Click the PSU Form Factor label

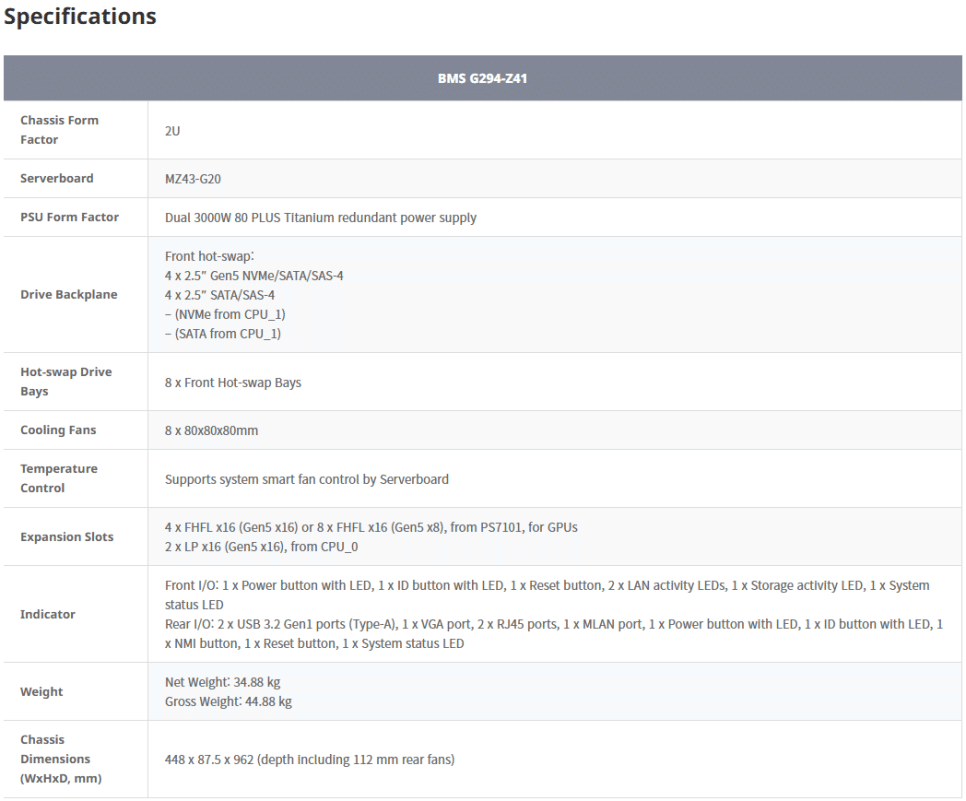click(70, 217)
